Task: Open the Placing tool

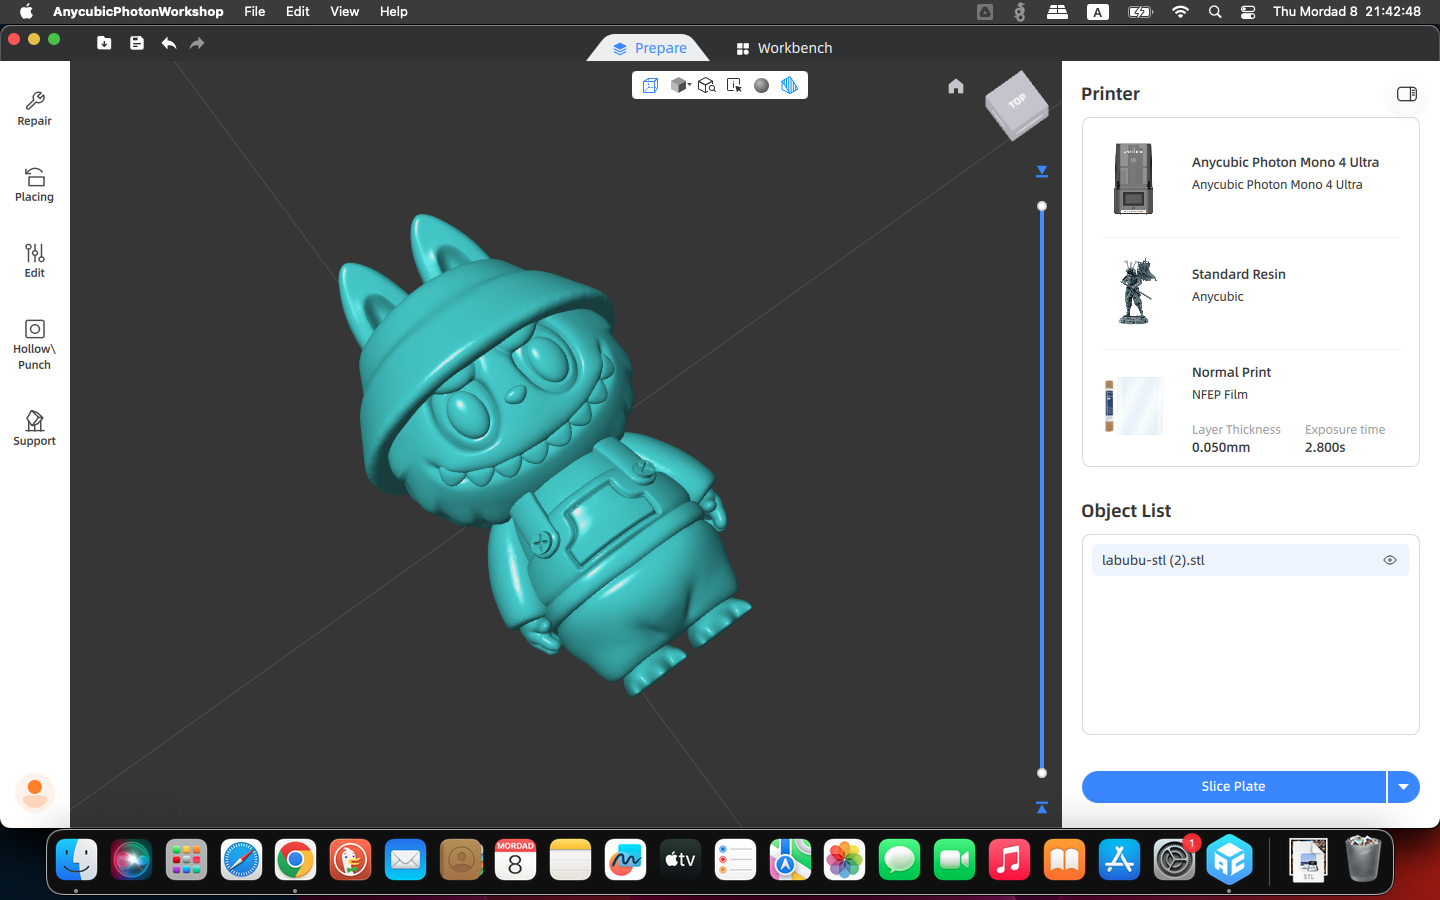Action: (x=34, y=185)
